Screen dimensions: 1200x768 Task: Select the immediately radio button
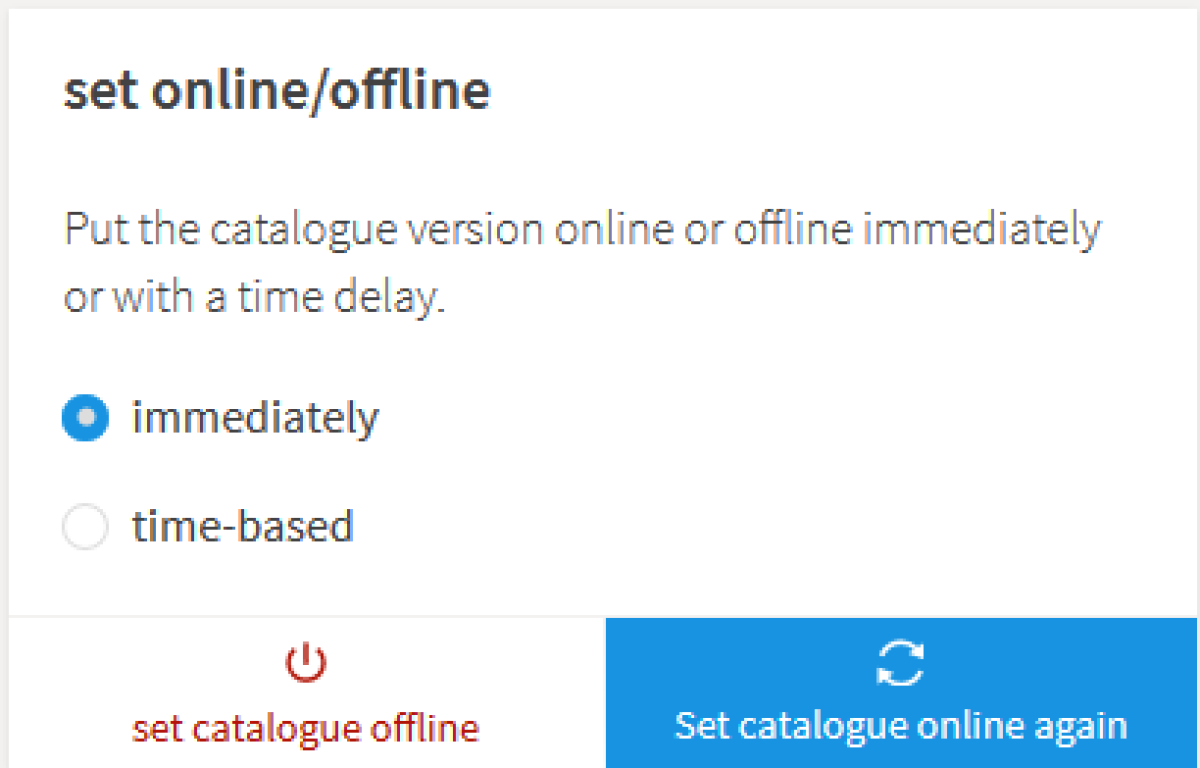pos(85,418)
